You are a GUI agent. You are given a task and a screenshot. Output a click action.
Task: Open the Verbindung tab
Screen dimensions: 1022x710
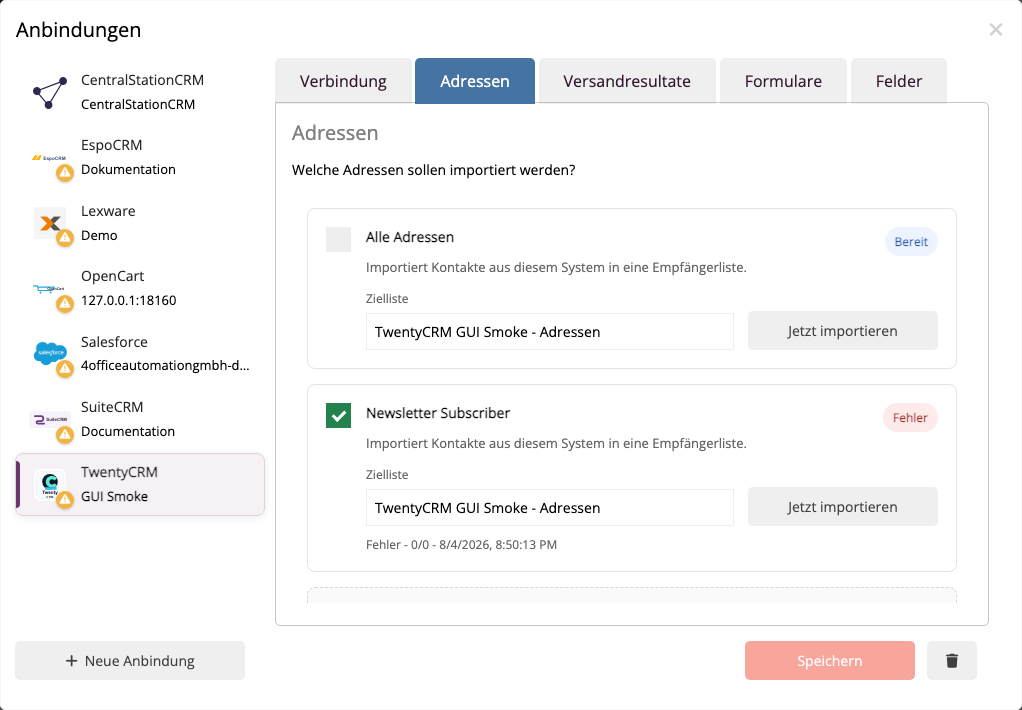(x=343, y=81)
